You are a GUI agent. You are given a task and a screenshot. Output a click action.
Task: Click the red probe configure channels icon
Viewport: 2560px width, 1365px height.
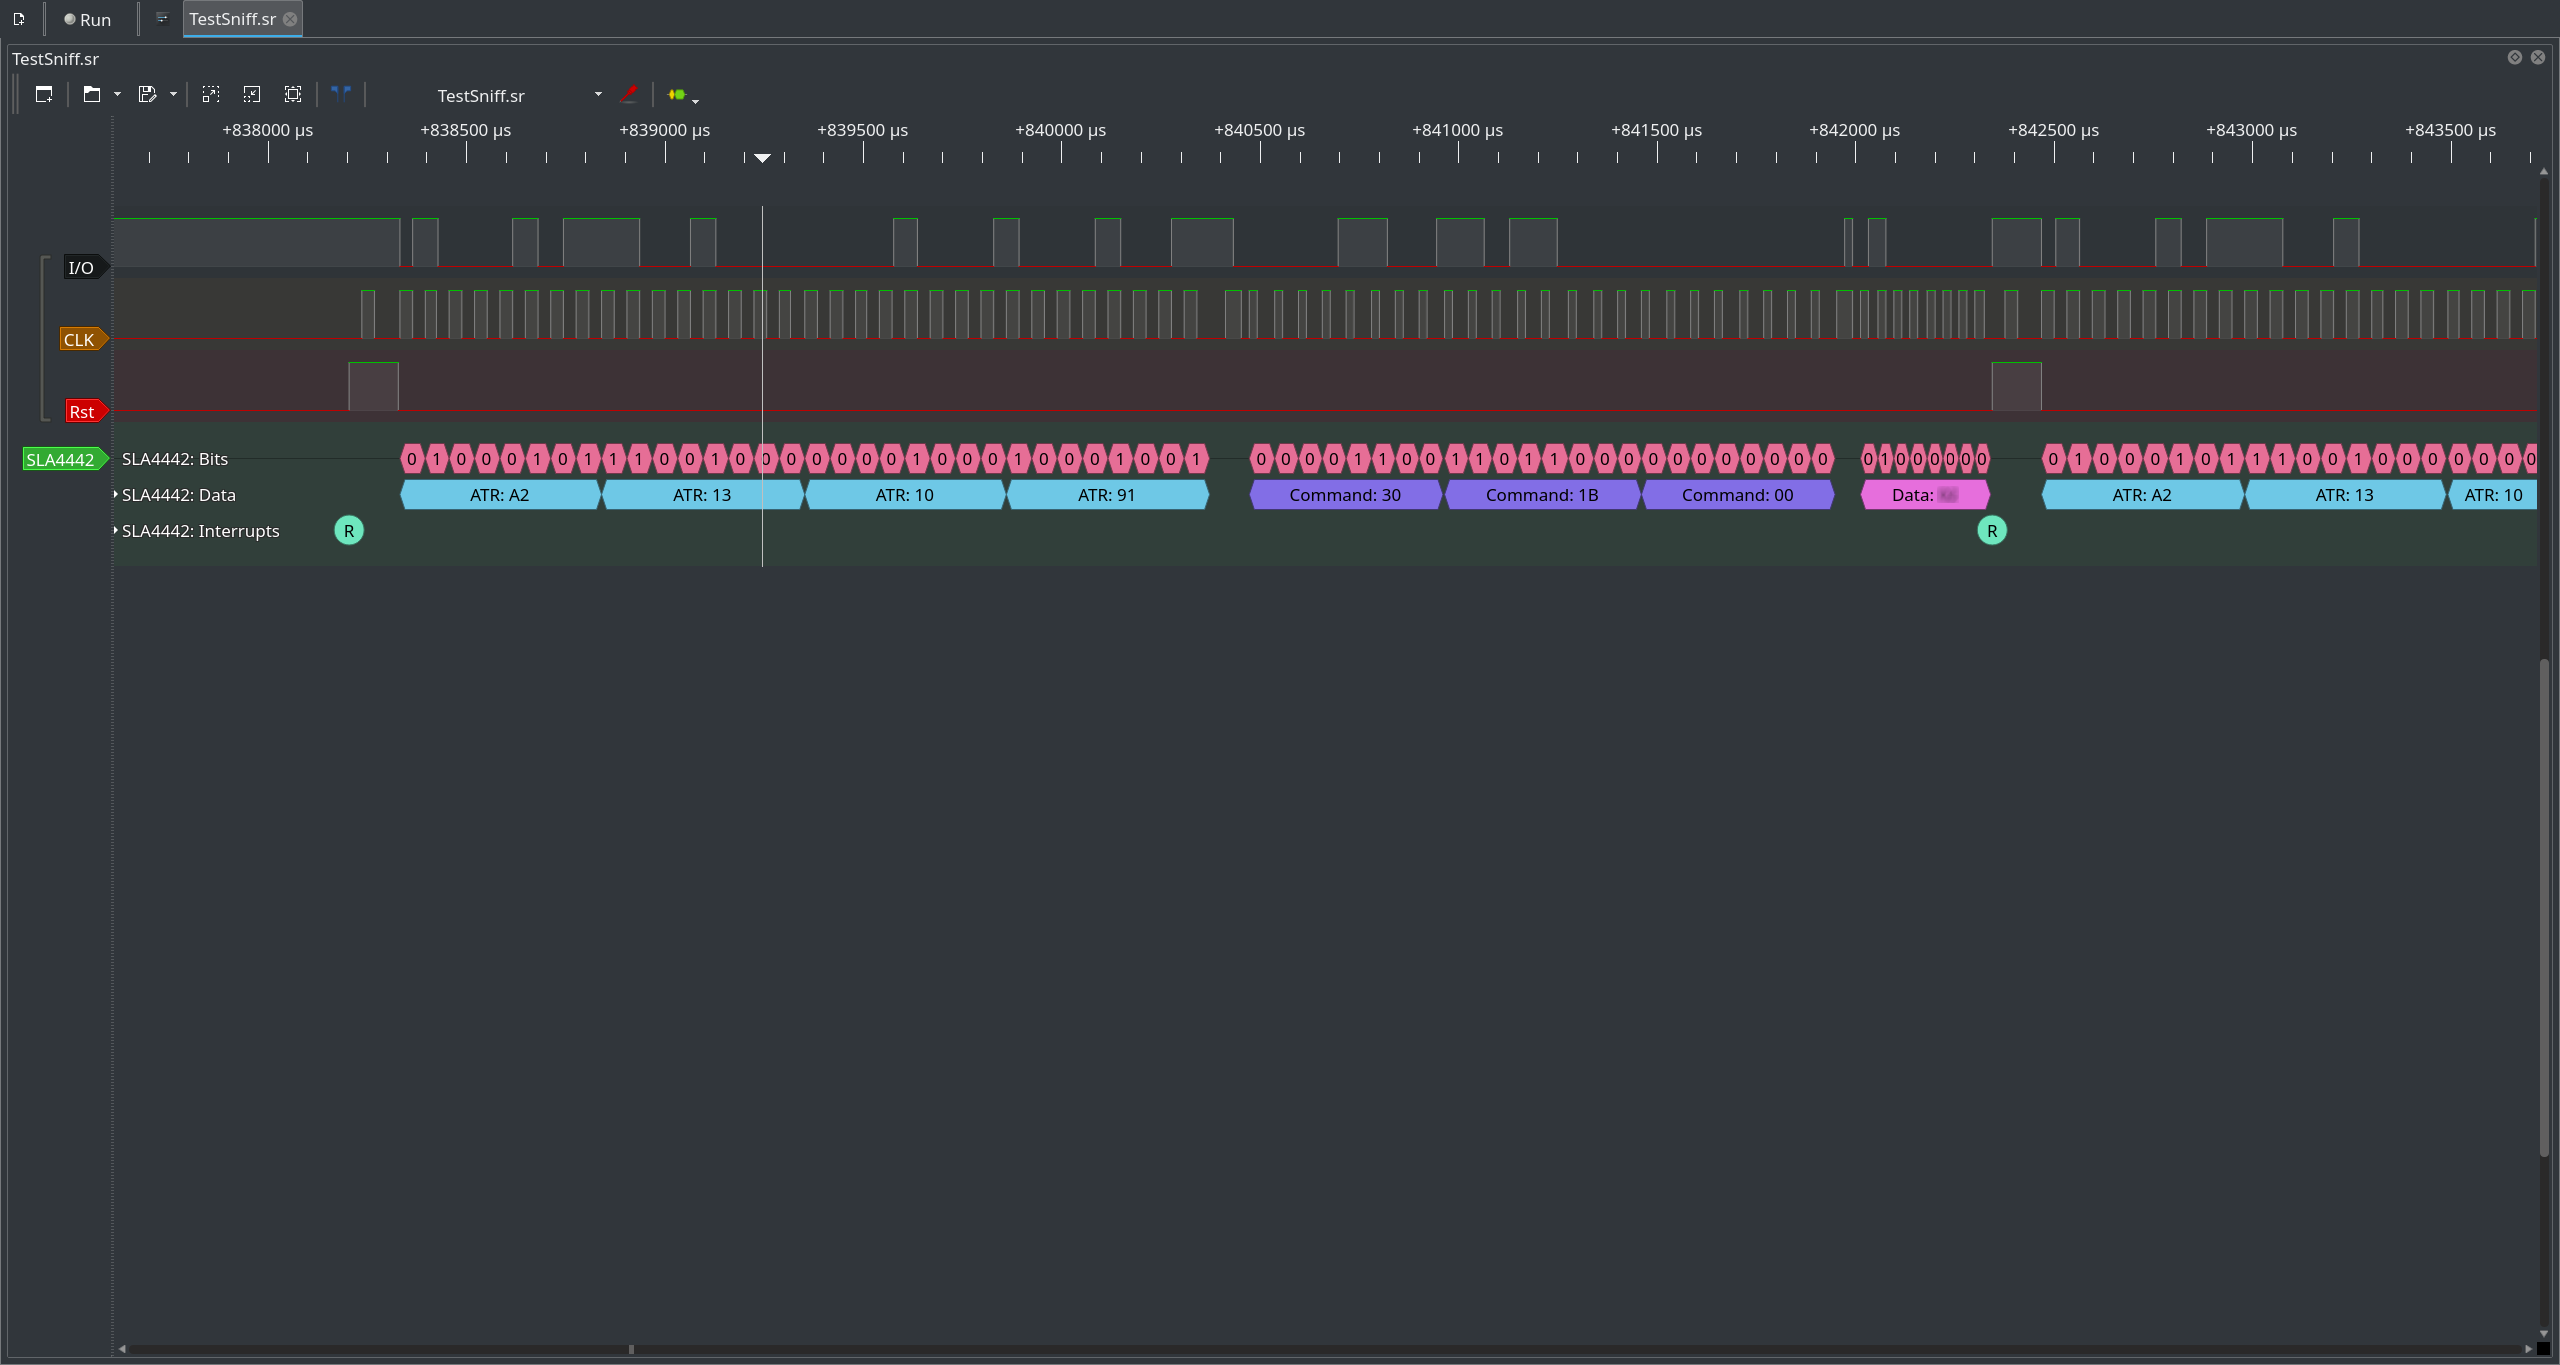[629, 95]
